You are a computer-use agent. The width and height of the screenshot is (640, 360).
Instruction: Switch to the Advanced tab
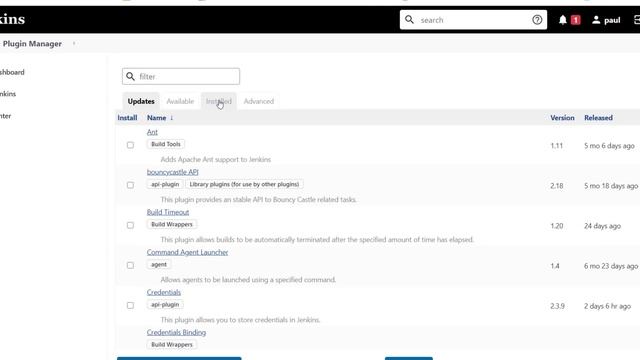(259, 101)
